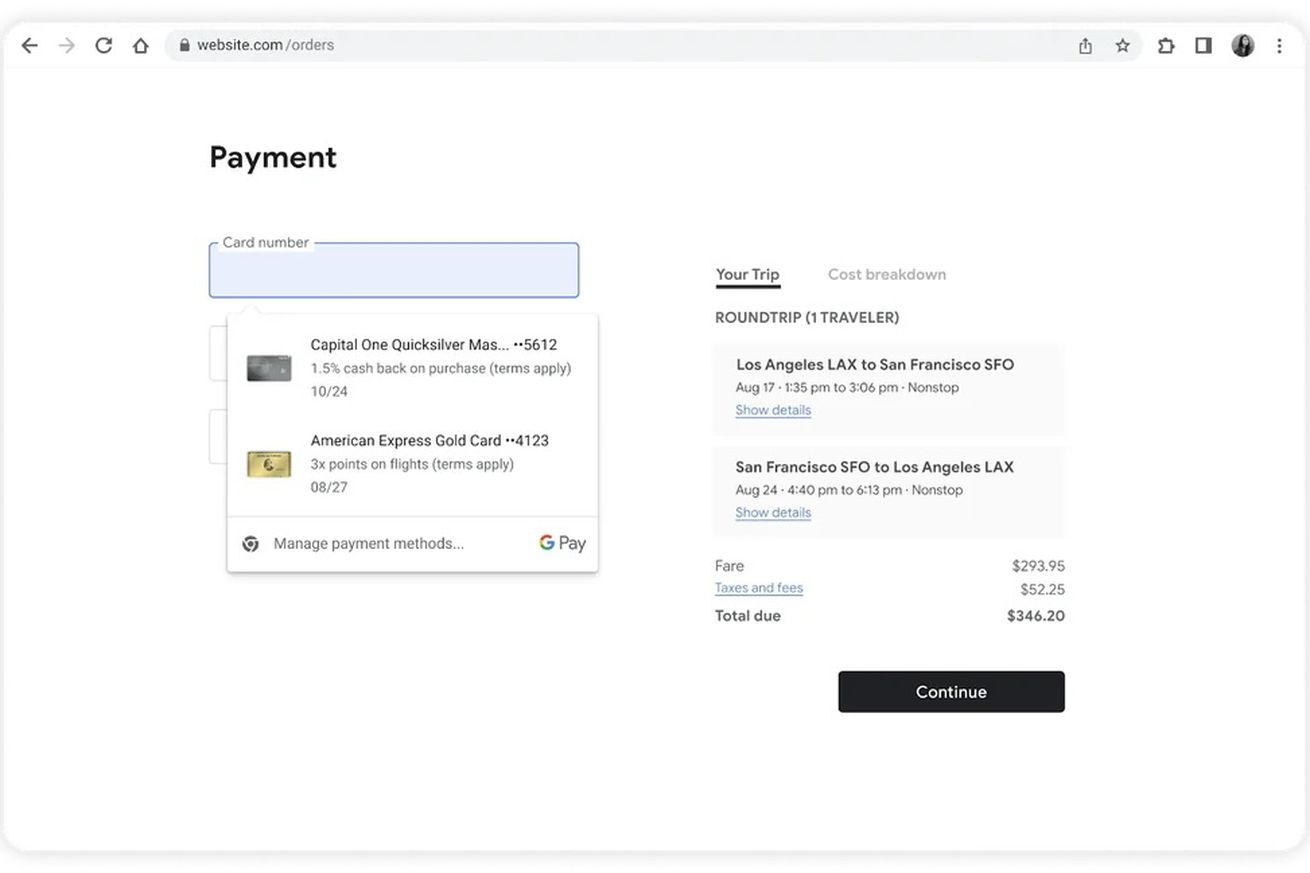
Task: Show details for LAX to SFO flight
Action: tap(773, 410)
